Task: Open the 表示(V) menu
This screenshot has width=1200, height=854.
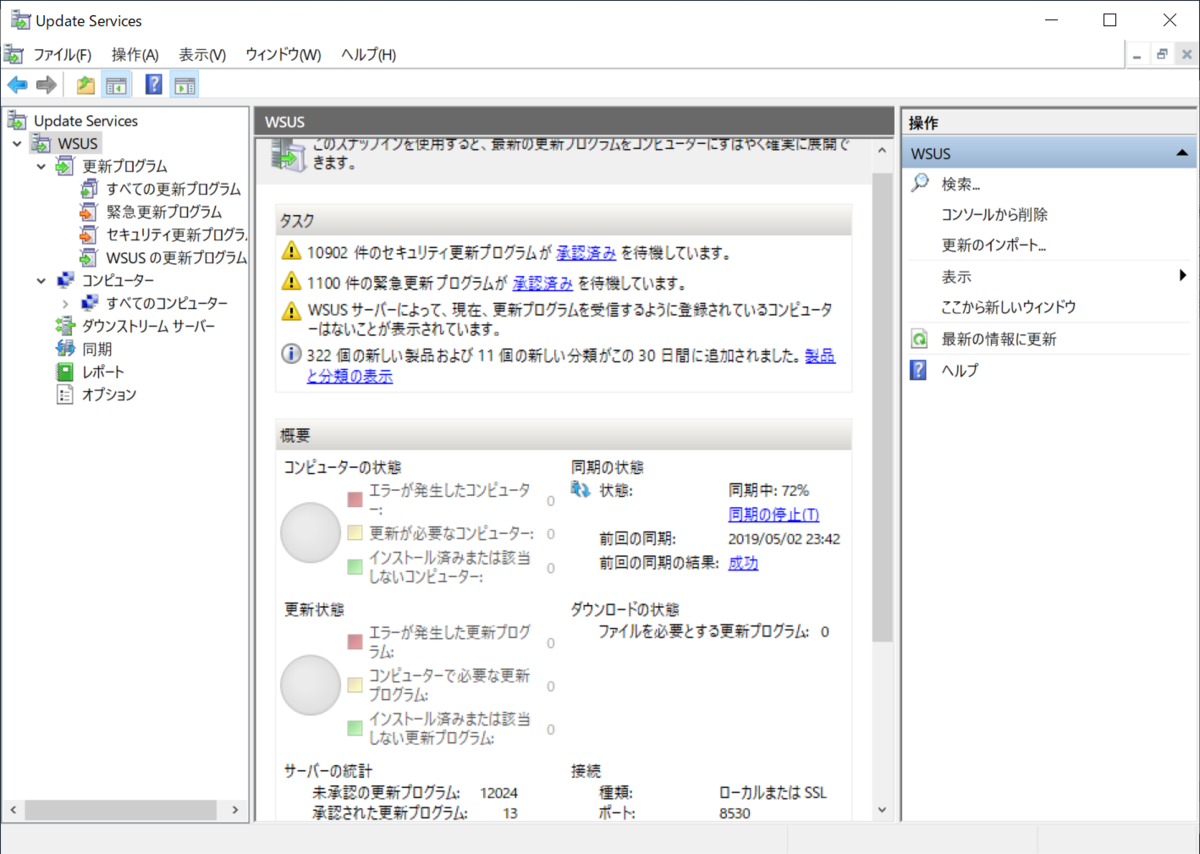Action: [x=202, y=55]
